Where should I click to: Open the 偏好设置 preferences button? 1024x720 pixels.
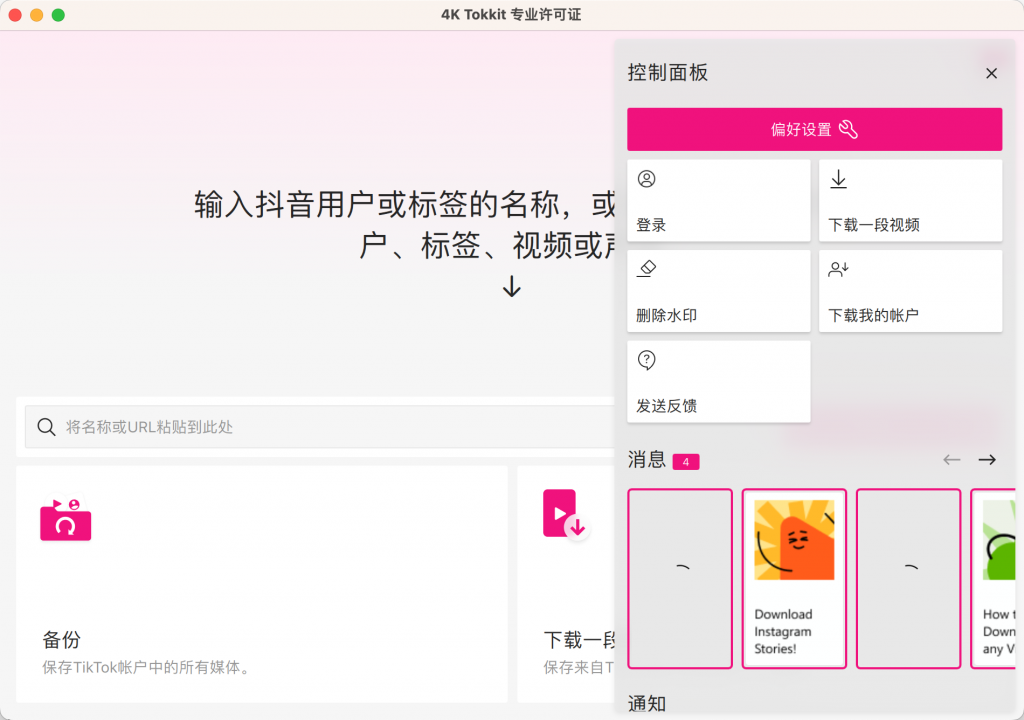(814, 129)
